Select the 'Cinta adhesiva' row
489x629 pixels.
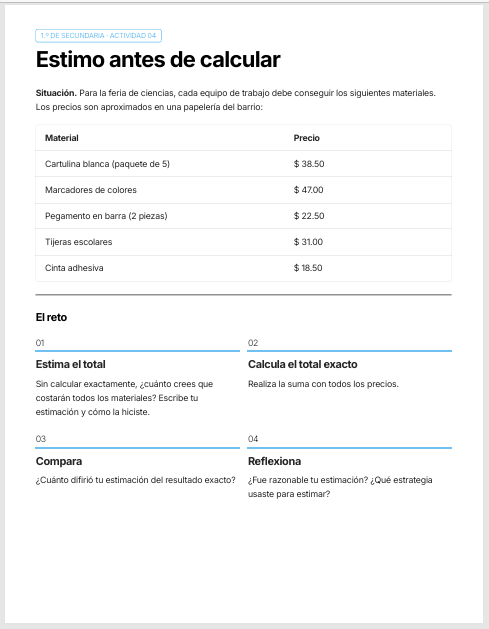click(243, 268)
